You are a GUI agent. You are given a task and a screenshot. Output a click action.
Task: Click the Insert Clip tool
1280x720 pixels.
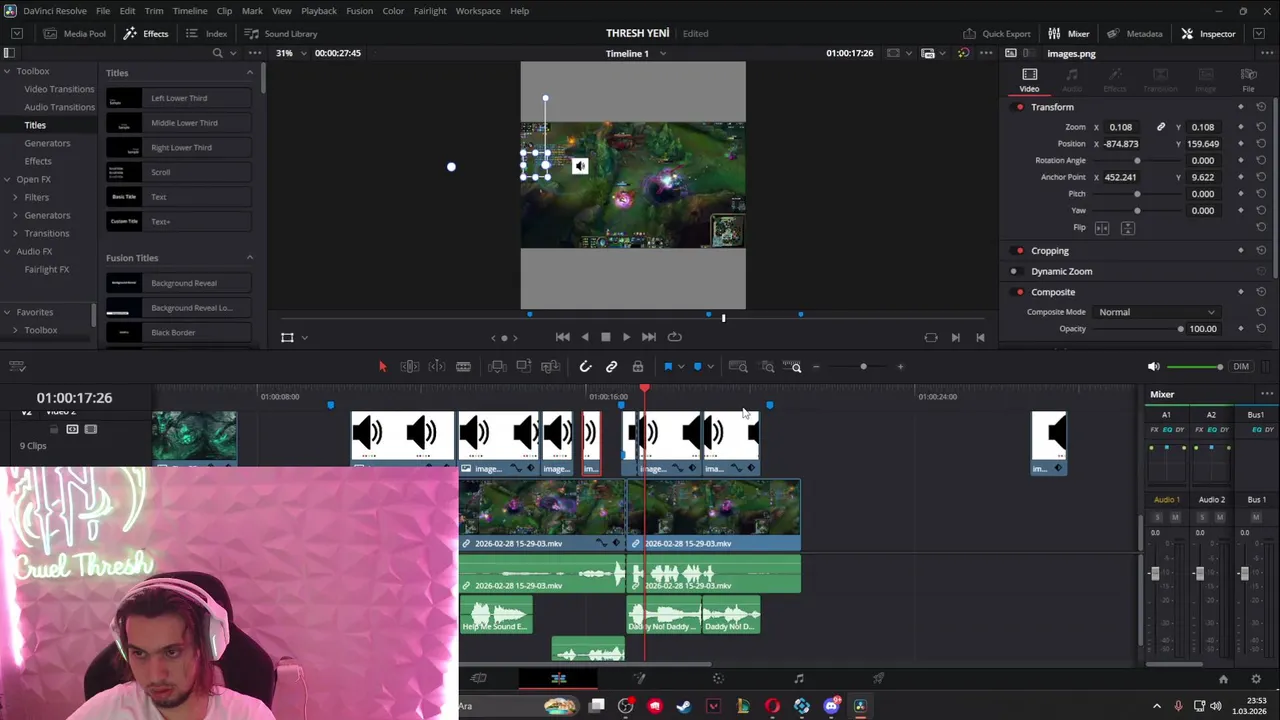click(x=497, y=367)
